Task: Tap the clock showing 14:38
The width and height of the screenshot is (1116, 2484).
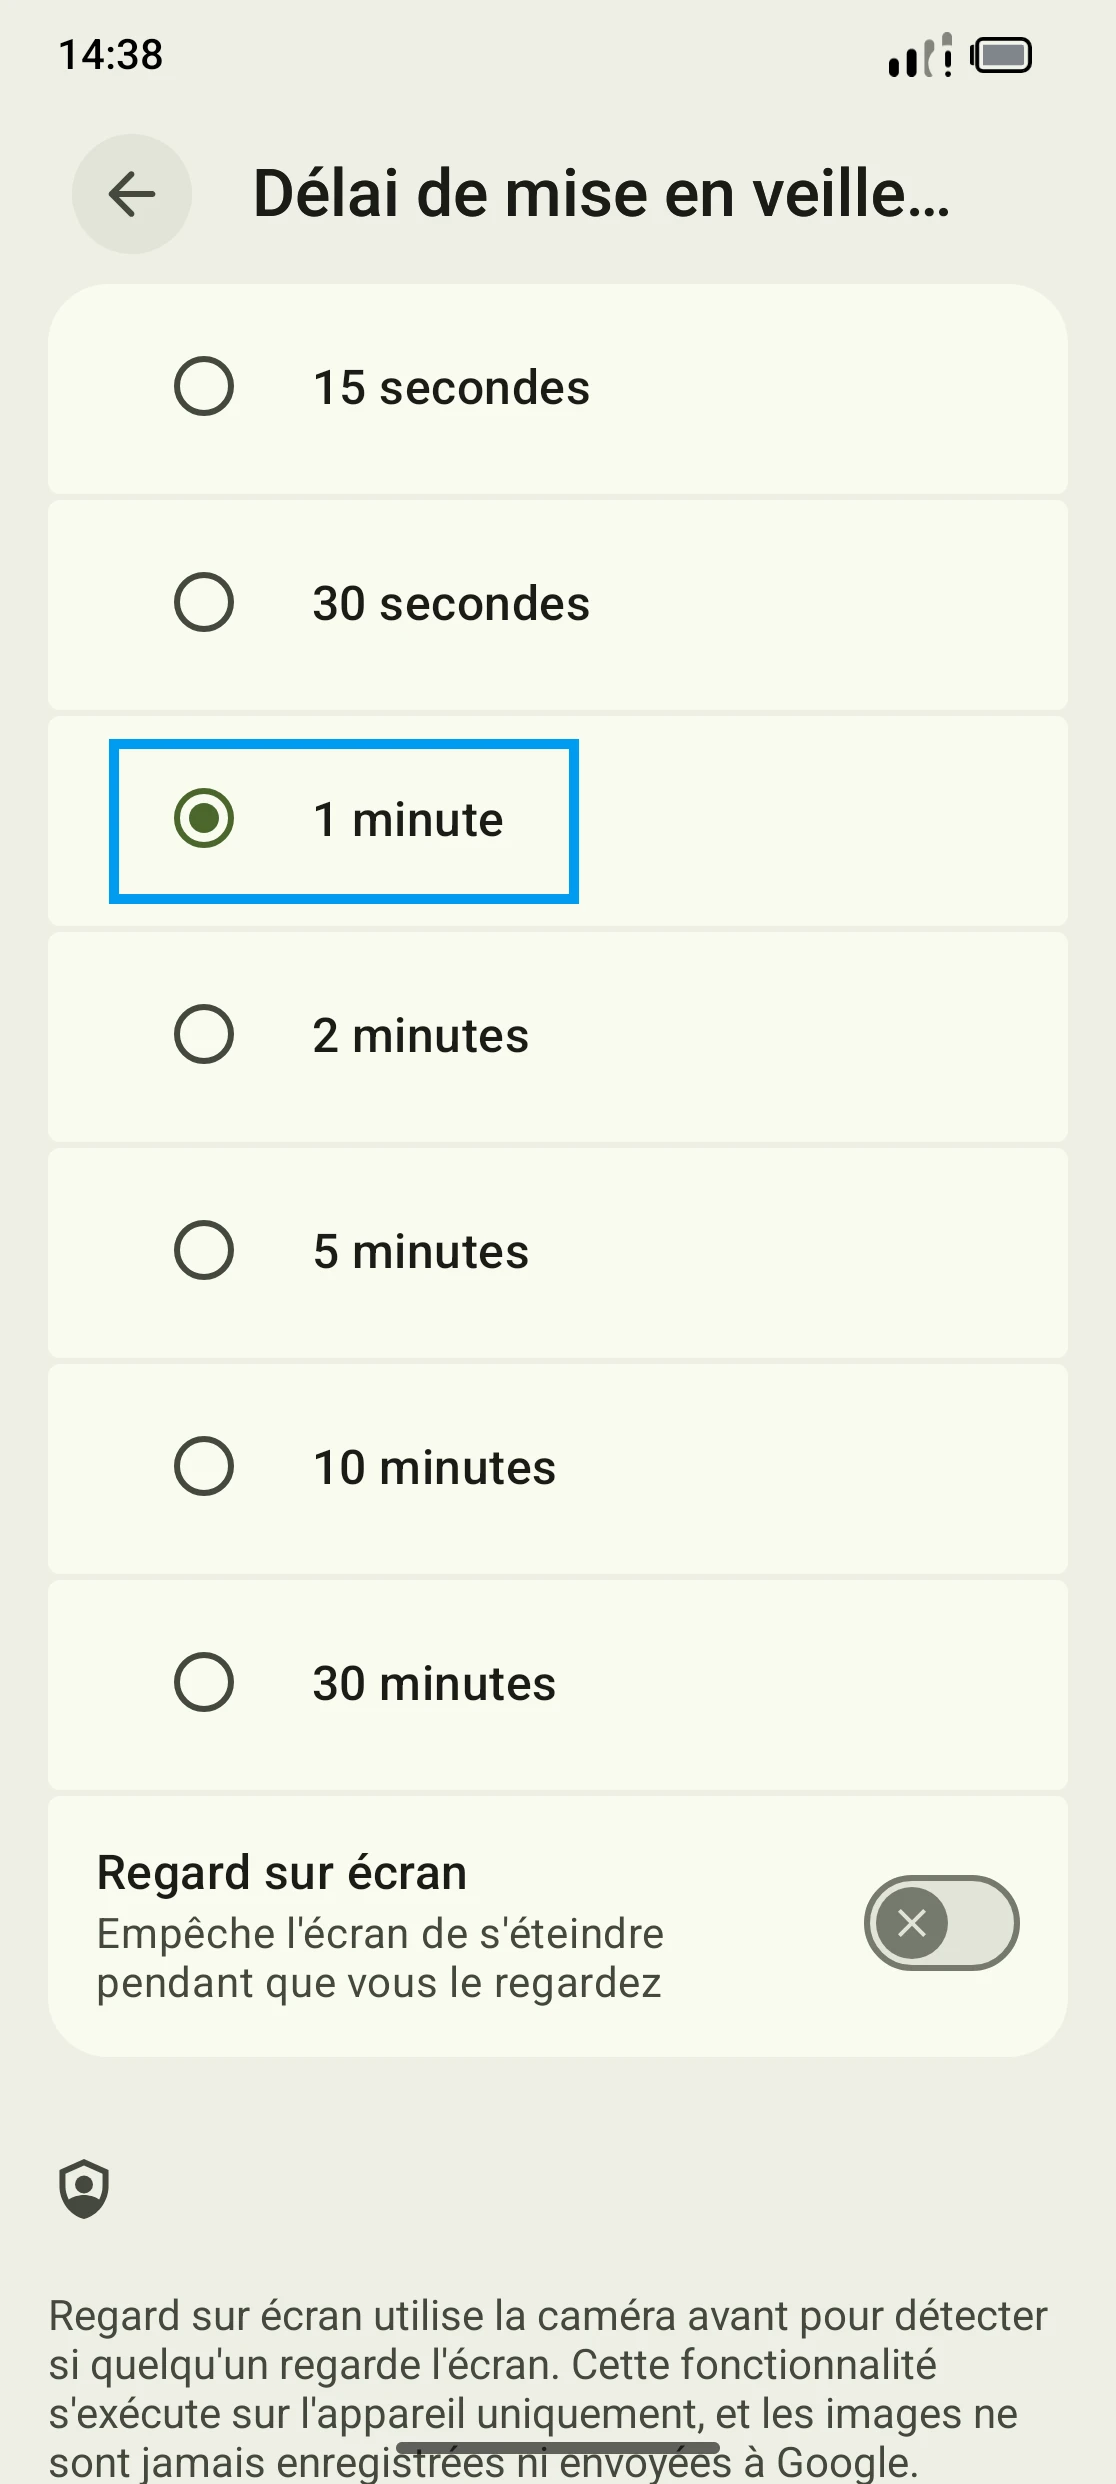Action: pyautogui.click(x=111, y=55)
